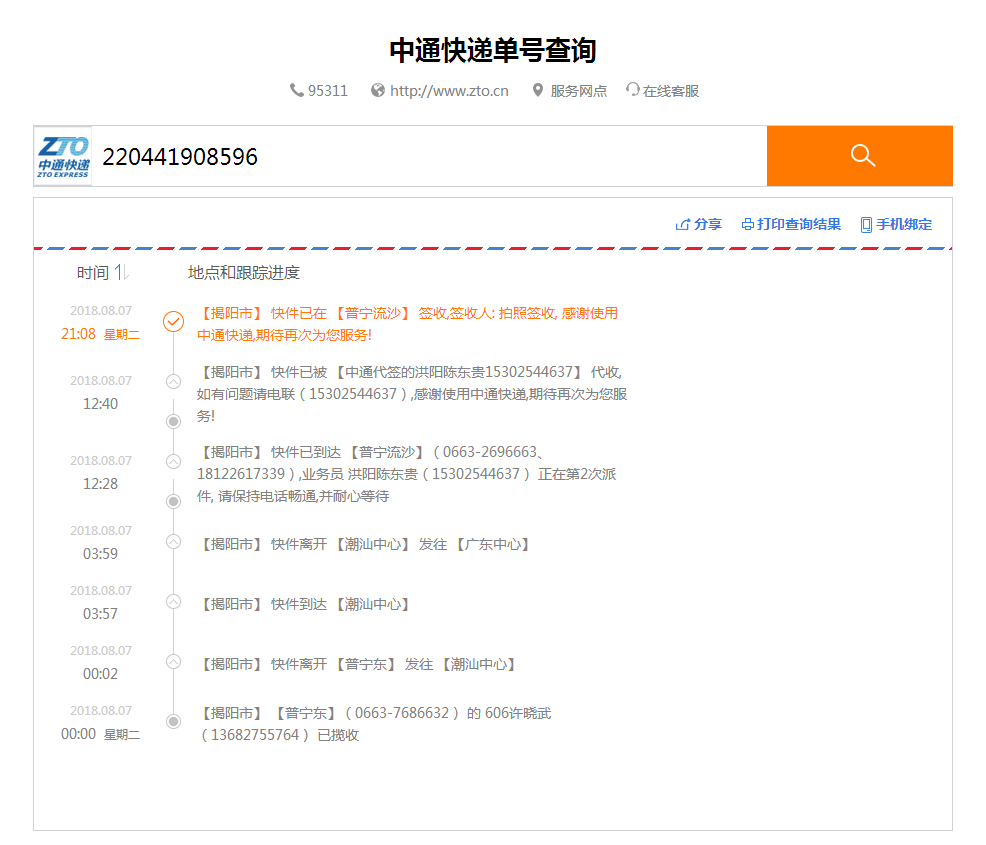986x845 pixels.
Task: Click the 00:02 timeline marker
Action: click(x=174, y=661)
